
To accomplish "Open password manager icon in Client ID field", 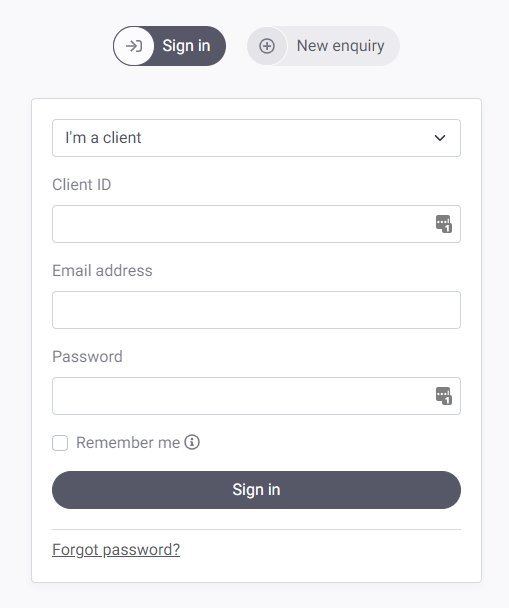I will coord(444,224).
